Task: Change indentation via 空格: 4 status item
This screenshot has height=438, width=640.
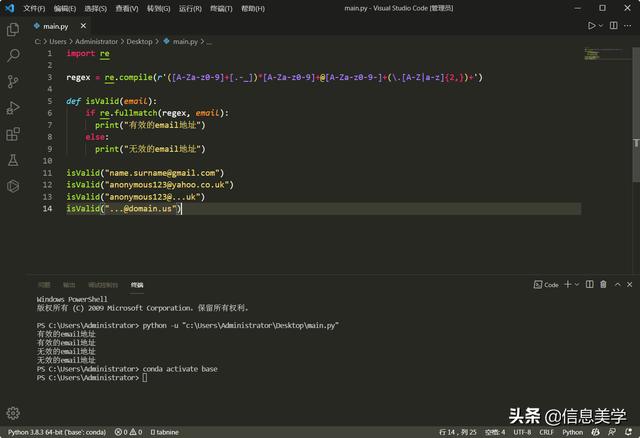Action: coord(495,432)
